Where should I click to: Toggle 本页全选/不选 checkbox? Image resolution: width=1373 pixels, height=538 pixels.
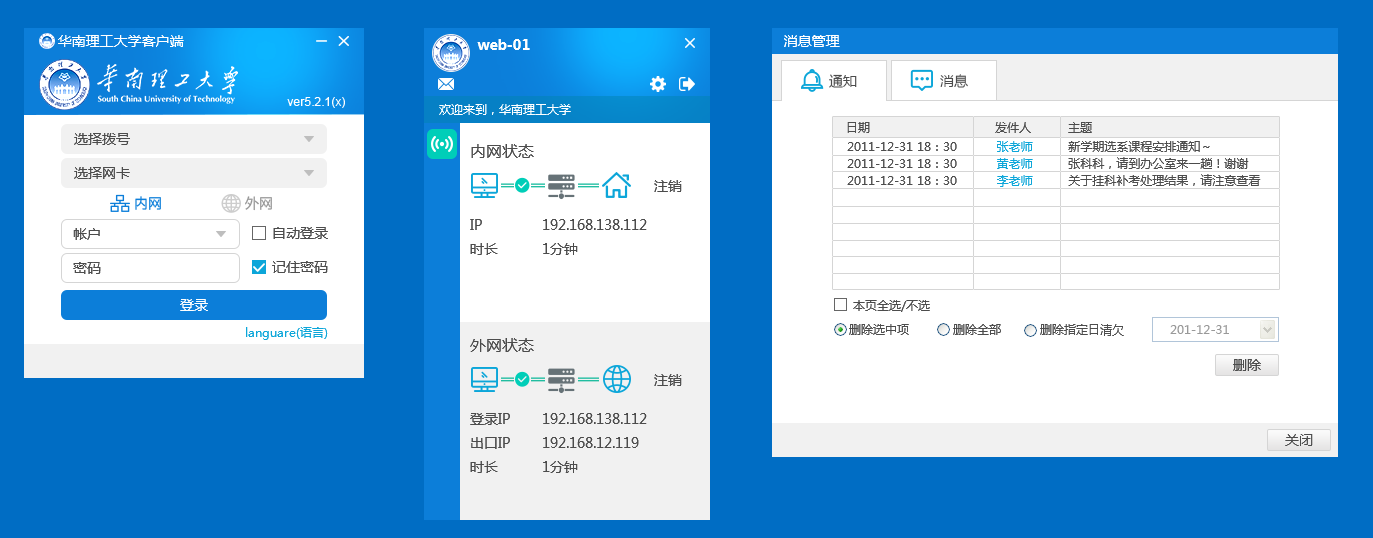coord(840,305)
